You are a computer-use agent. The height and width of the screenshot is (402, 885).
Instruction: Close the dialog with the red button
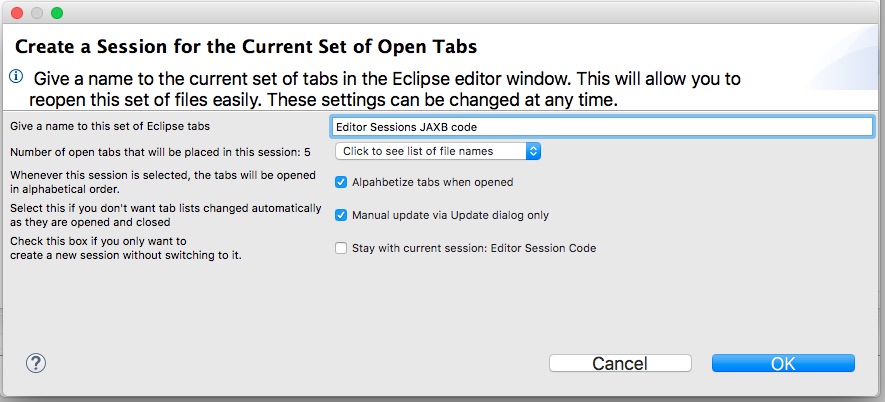click(17, 13)
